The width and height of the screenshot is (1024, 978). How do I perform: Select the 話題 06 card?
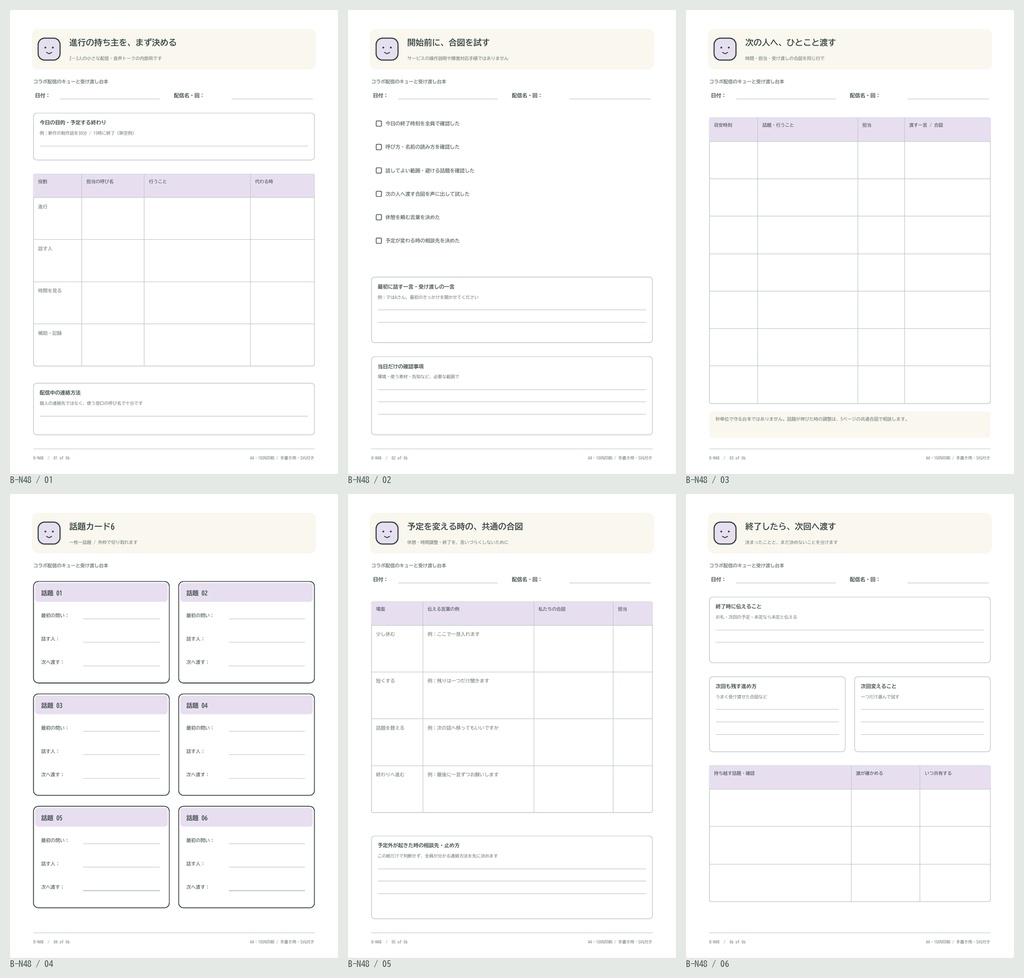coord(247,857)
